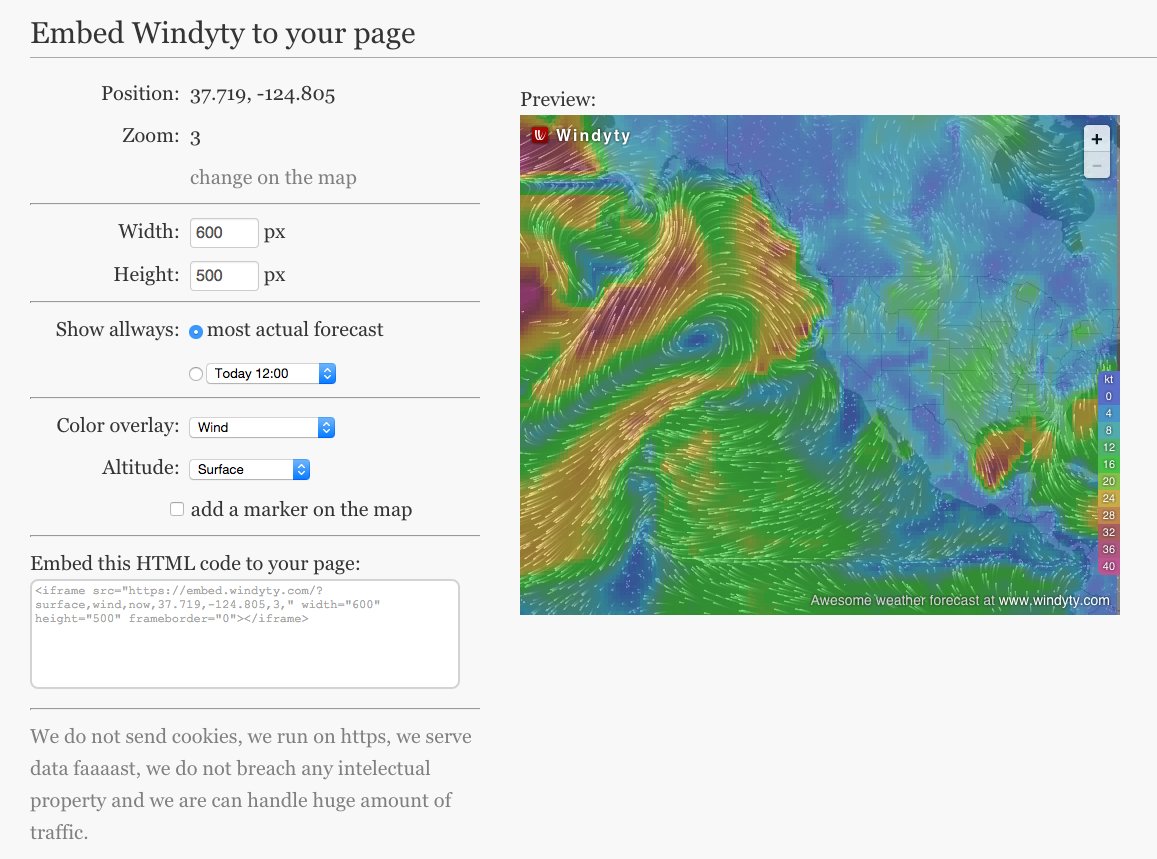Zoom out on the map preview
Screen dimensions: 1157x859
click(x=1096, y=165)
